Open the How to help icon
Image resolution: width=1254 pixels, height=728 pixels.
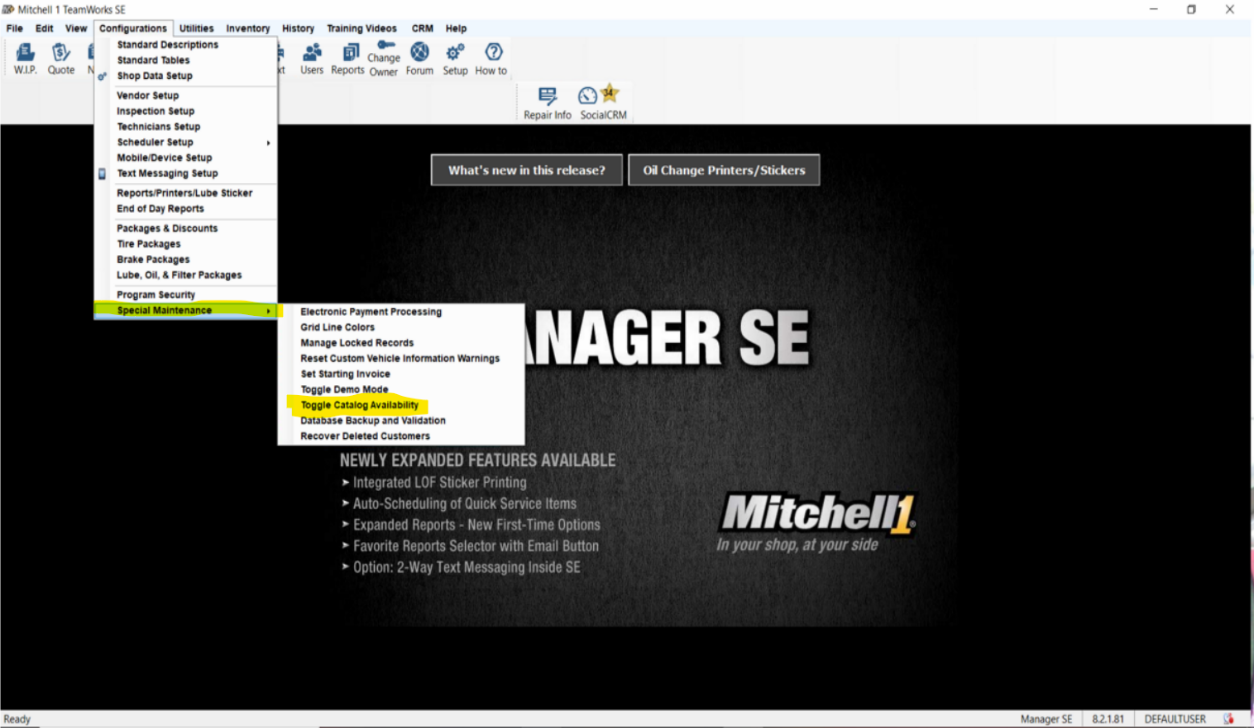click(491, 58)
